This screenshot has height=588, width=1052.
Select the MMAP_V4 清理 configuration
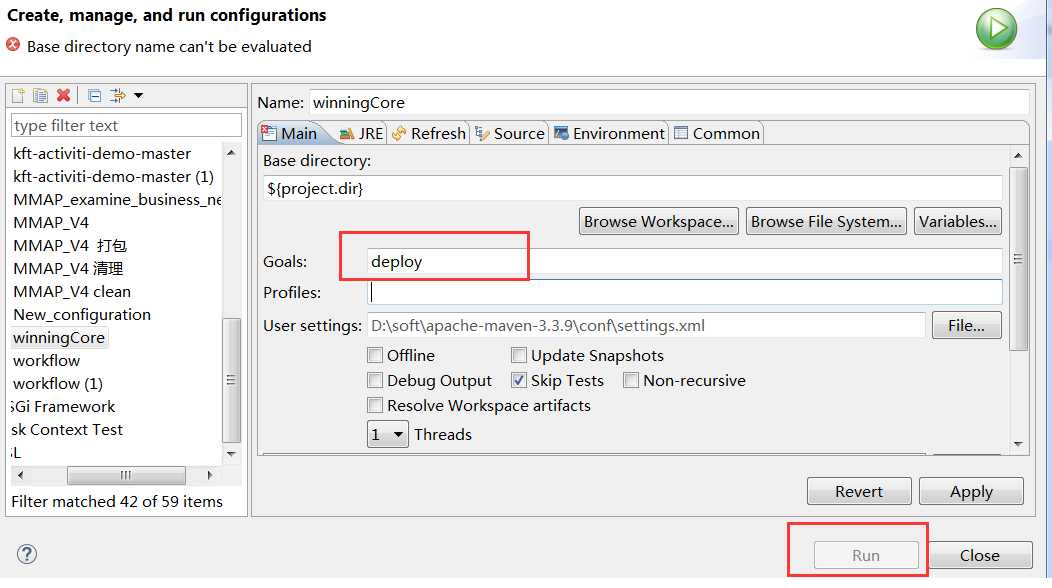(x=68, y=268)
